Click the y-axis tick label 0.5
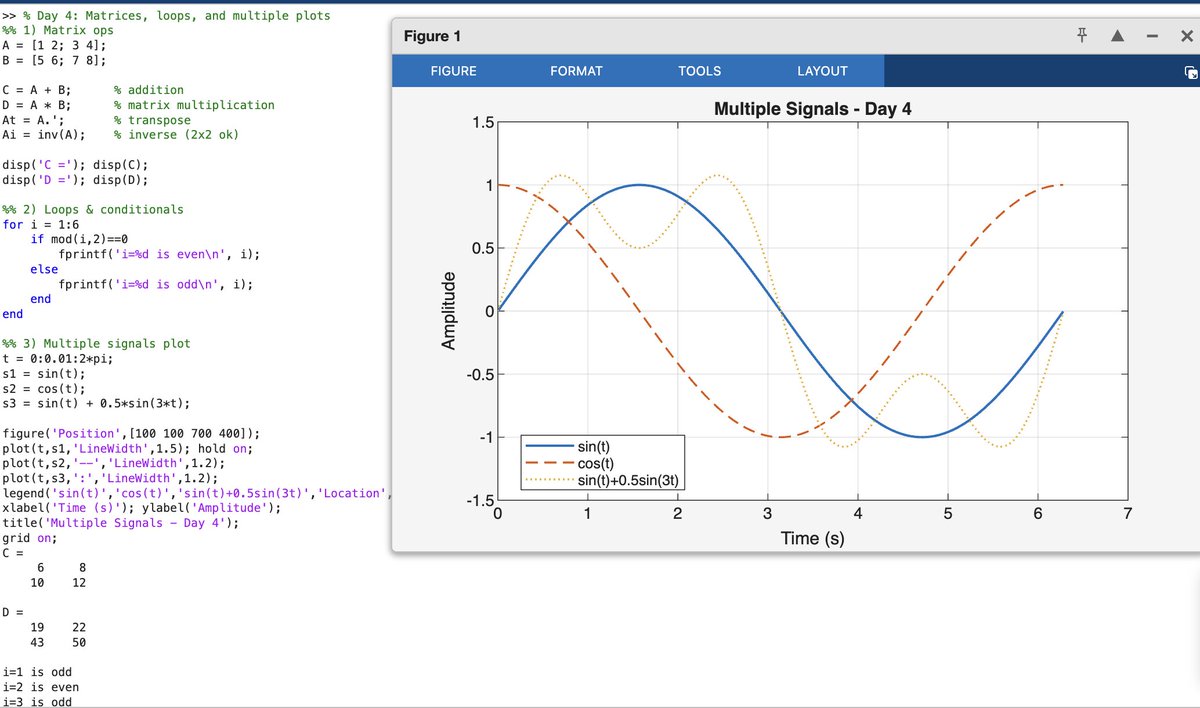The height and width of the screenshot is (708, 1200). click(482, 248)
